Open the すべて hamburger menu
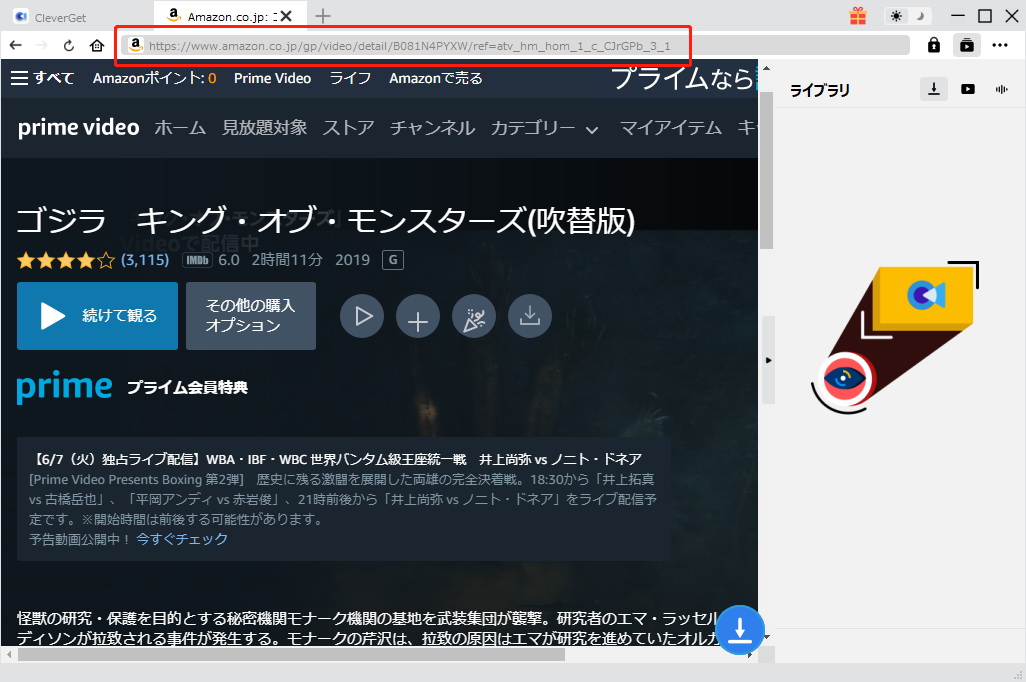Viewport: 1026px width, 682px height. (x=43, y=78)
